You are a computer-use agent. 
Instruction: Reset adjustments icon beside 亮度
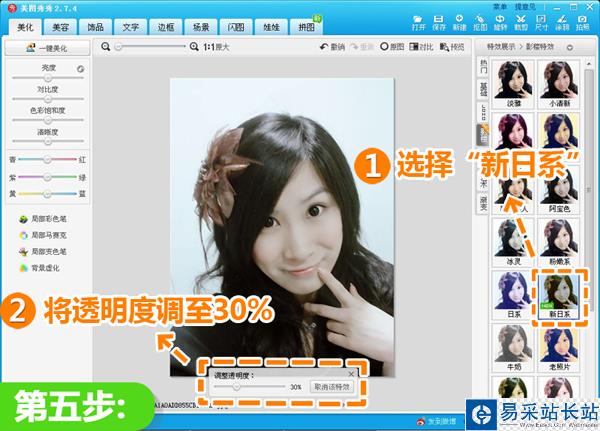(x=80, y=69)
